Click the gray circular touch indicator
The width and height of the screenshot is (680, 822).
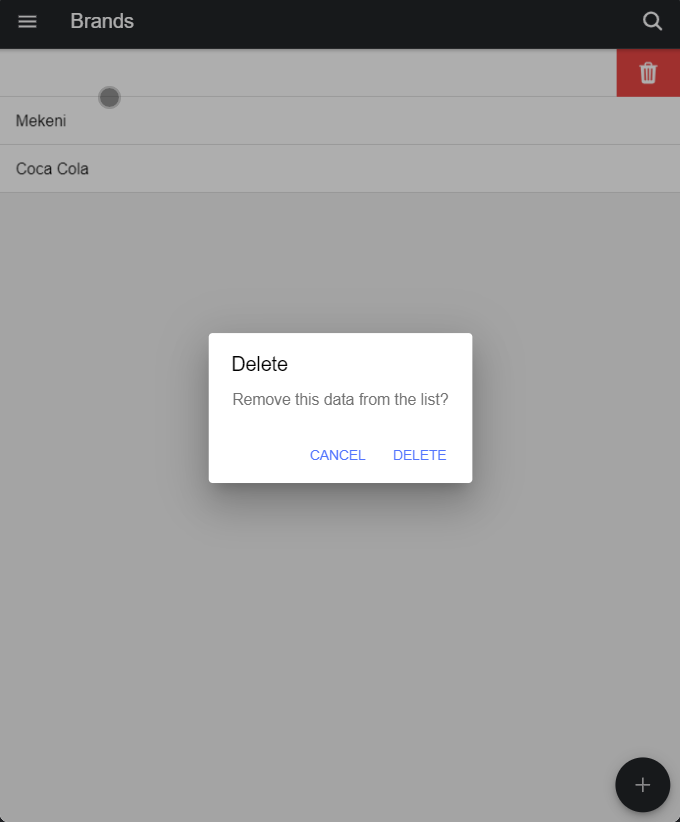coord(110,97)
